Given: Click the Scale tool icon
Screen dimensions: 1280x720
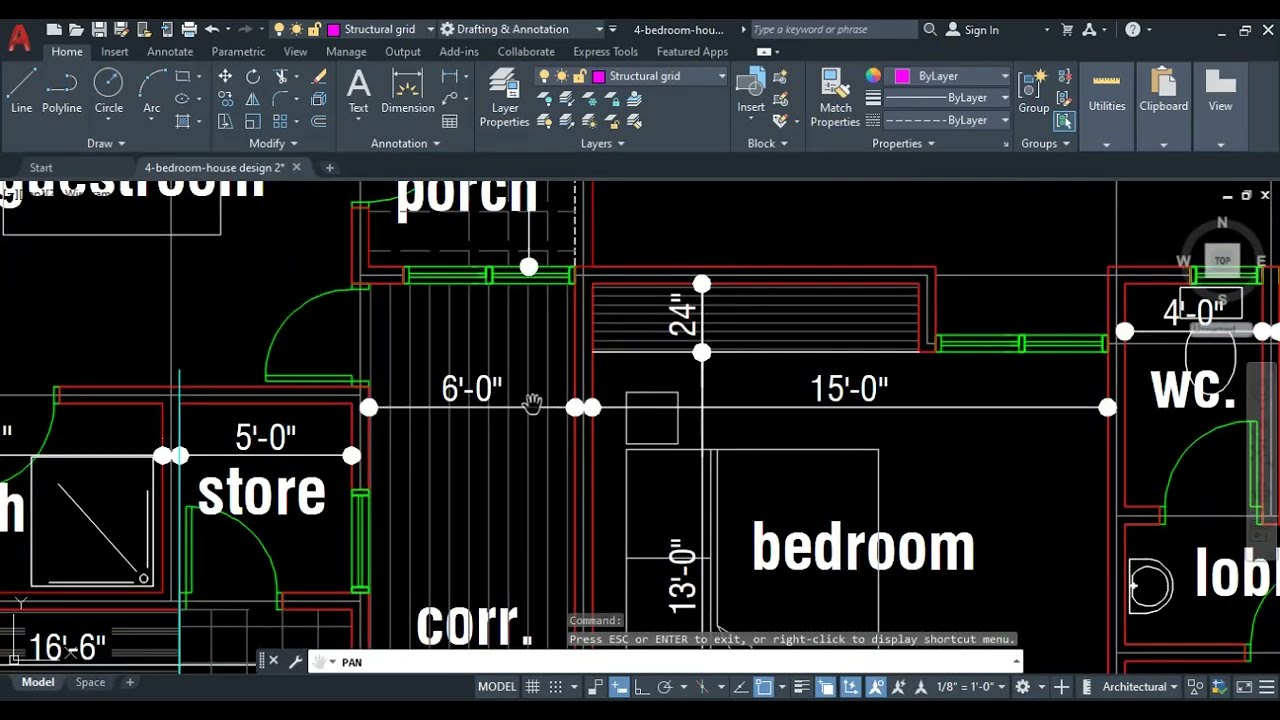Looking at the screenshot, I should pyautogui.click(x=253, y=122).
